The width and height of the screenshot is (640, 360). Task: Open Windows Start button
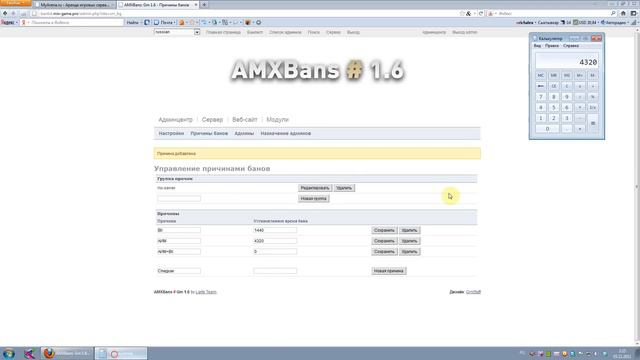click(9, 353)
